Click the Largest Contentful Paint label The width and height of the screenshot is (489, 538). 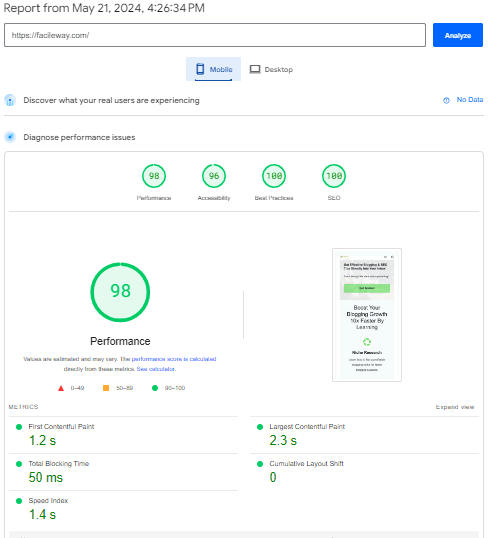(x=307, y=426)
